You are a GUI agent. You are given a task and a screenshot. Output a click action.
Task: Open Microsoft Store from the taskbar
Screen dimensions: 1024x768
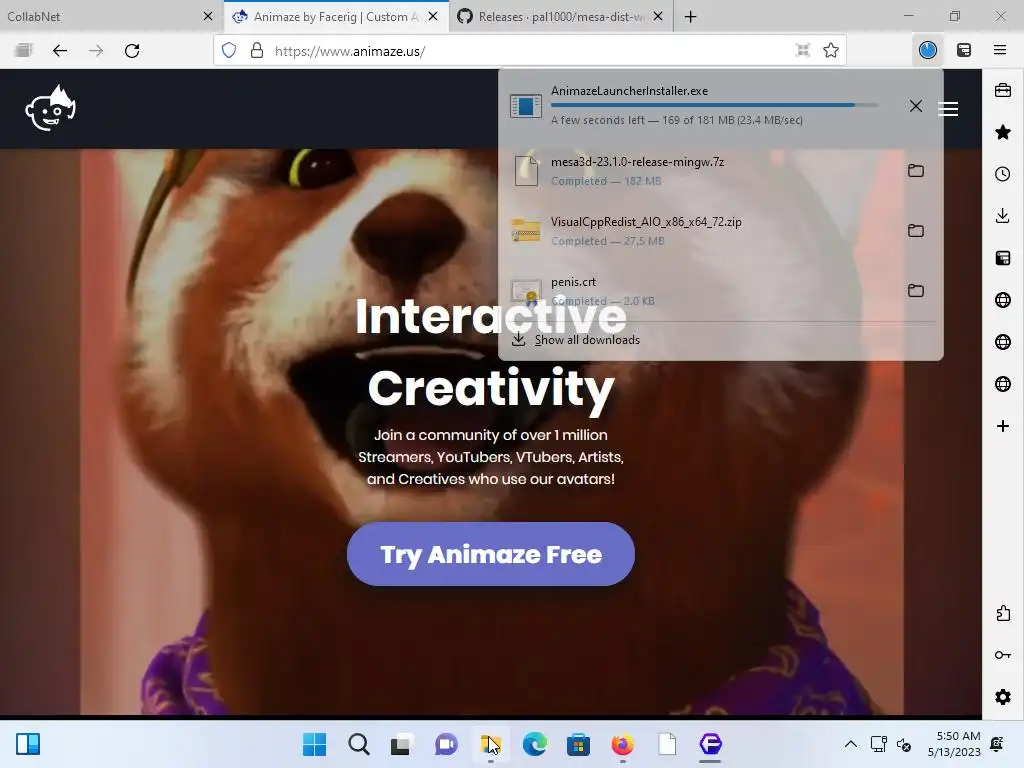pyautogui.click(x=578, y=744)
